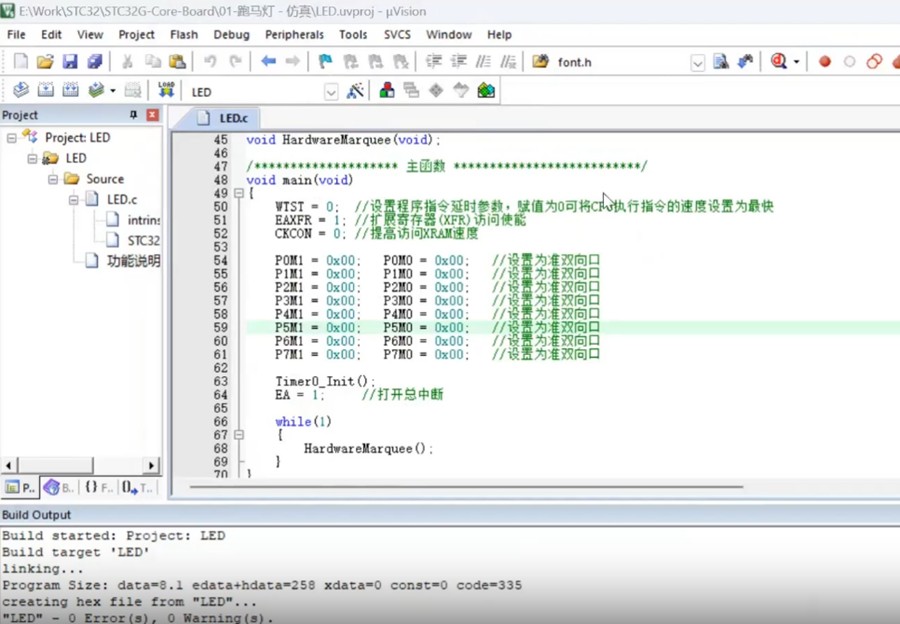
Task: Open the Peripherals menu
Action: 294,34
